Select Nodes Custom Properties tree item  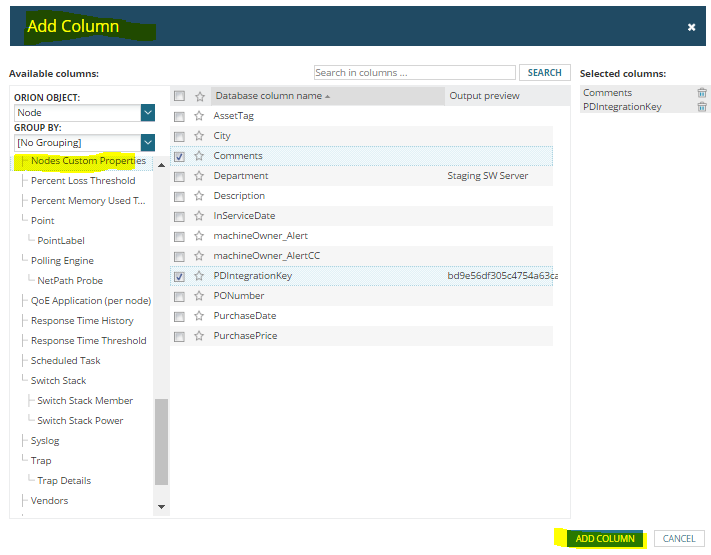coord(88,161)
